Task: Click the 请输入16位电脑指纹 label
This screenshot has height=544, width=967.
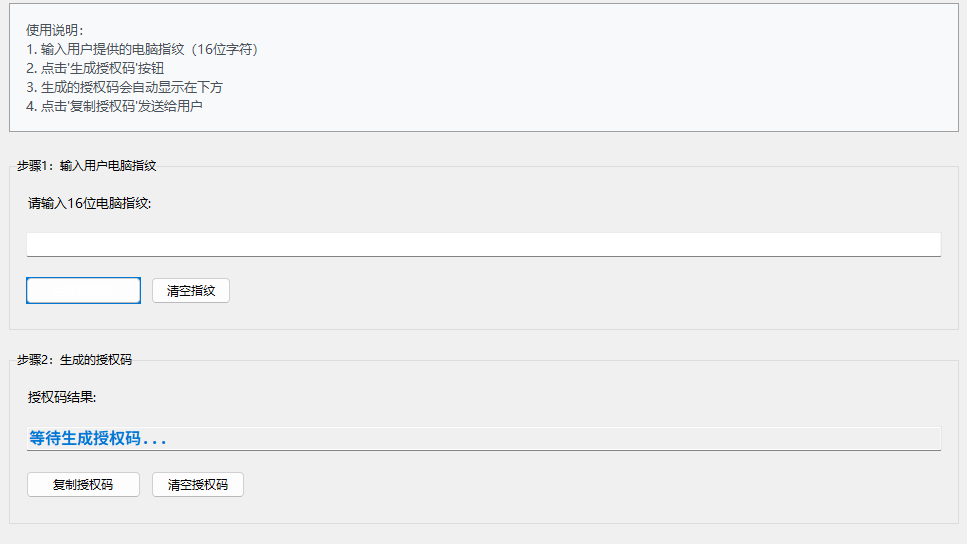Action: pyautogui.click(x=90, y=203)
